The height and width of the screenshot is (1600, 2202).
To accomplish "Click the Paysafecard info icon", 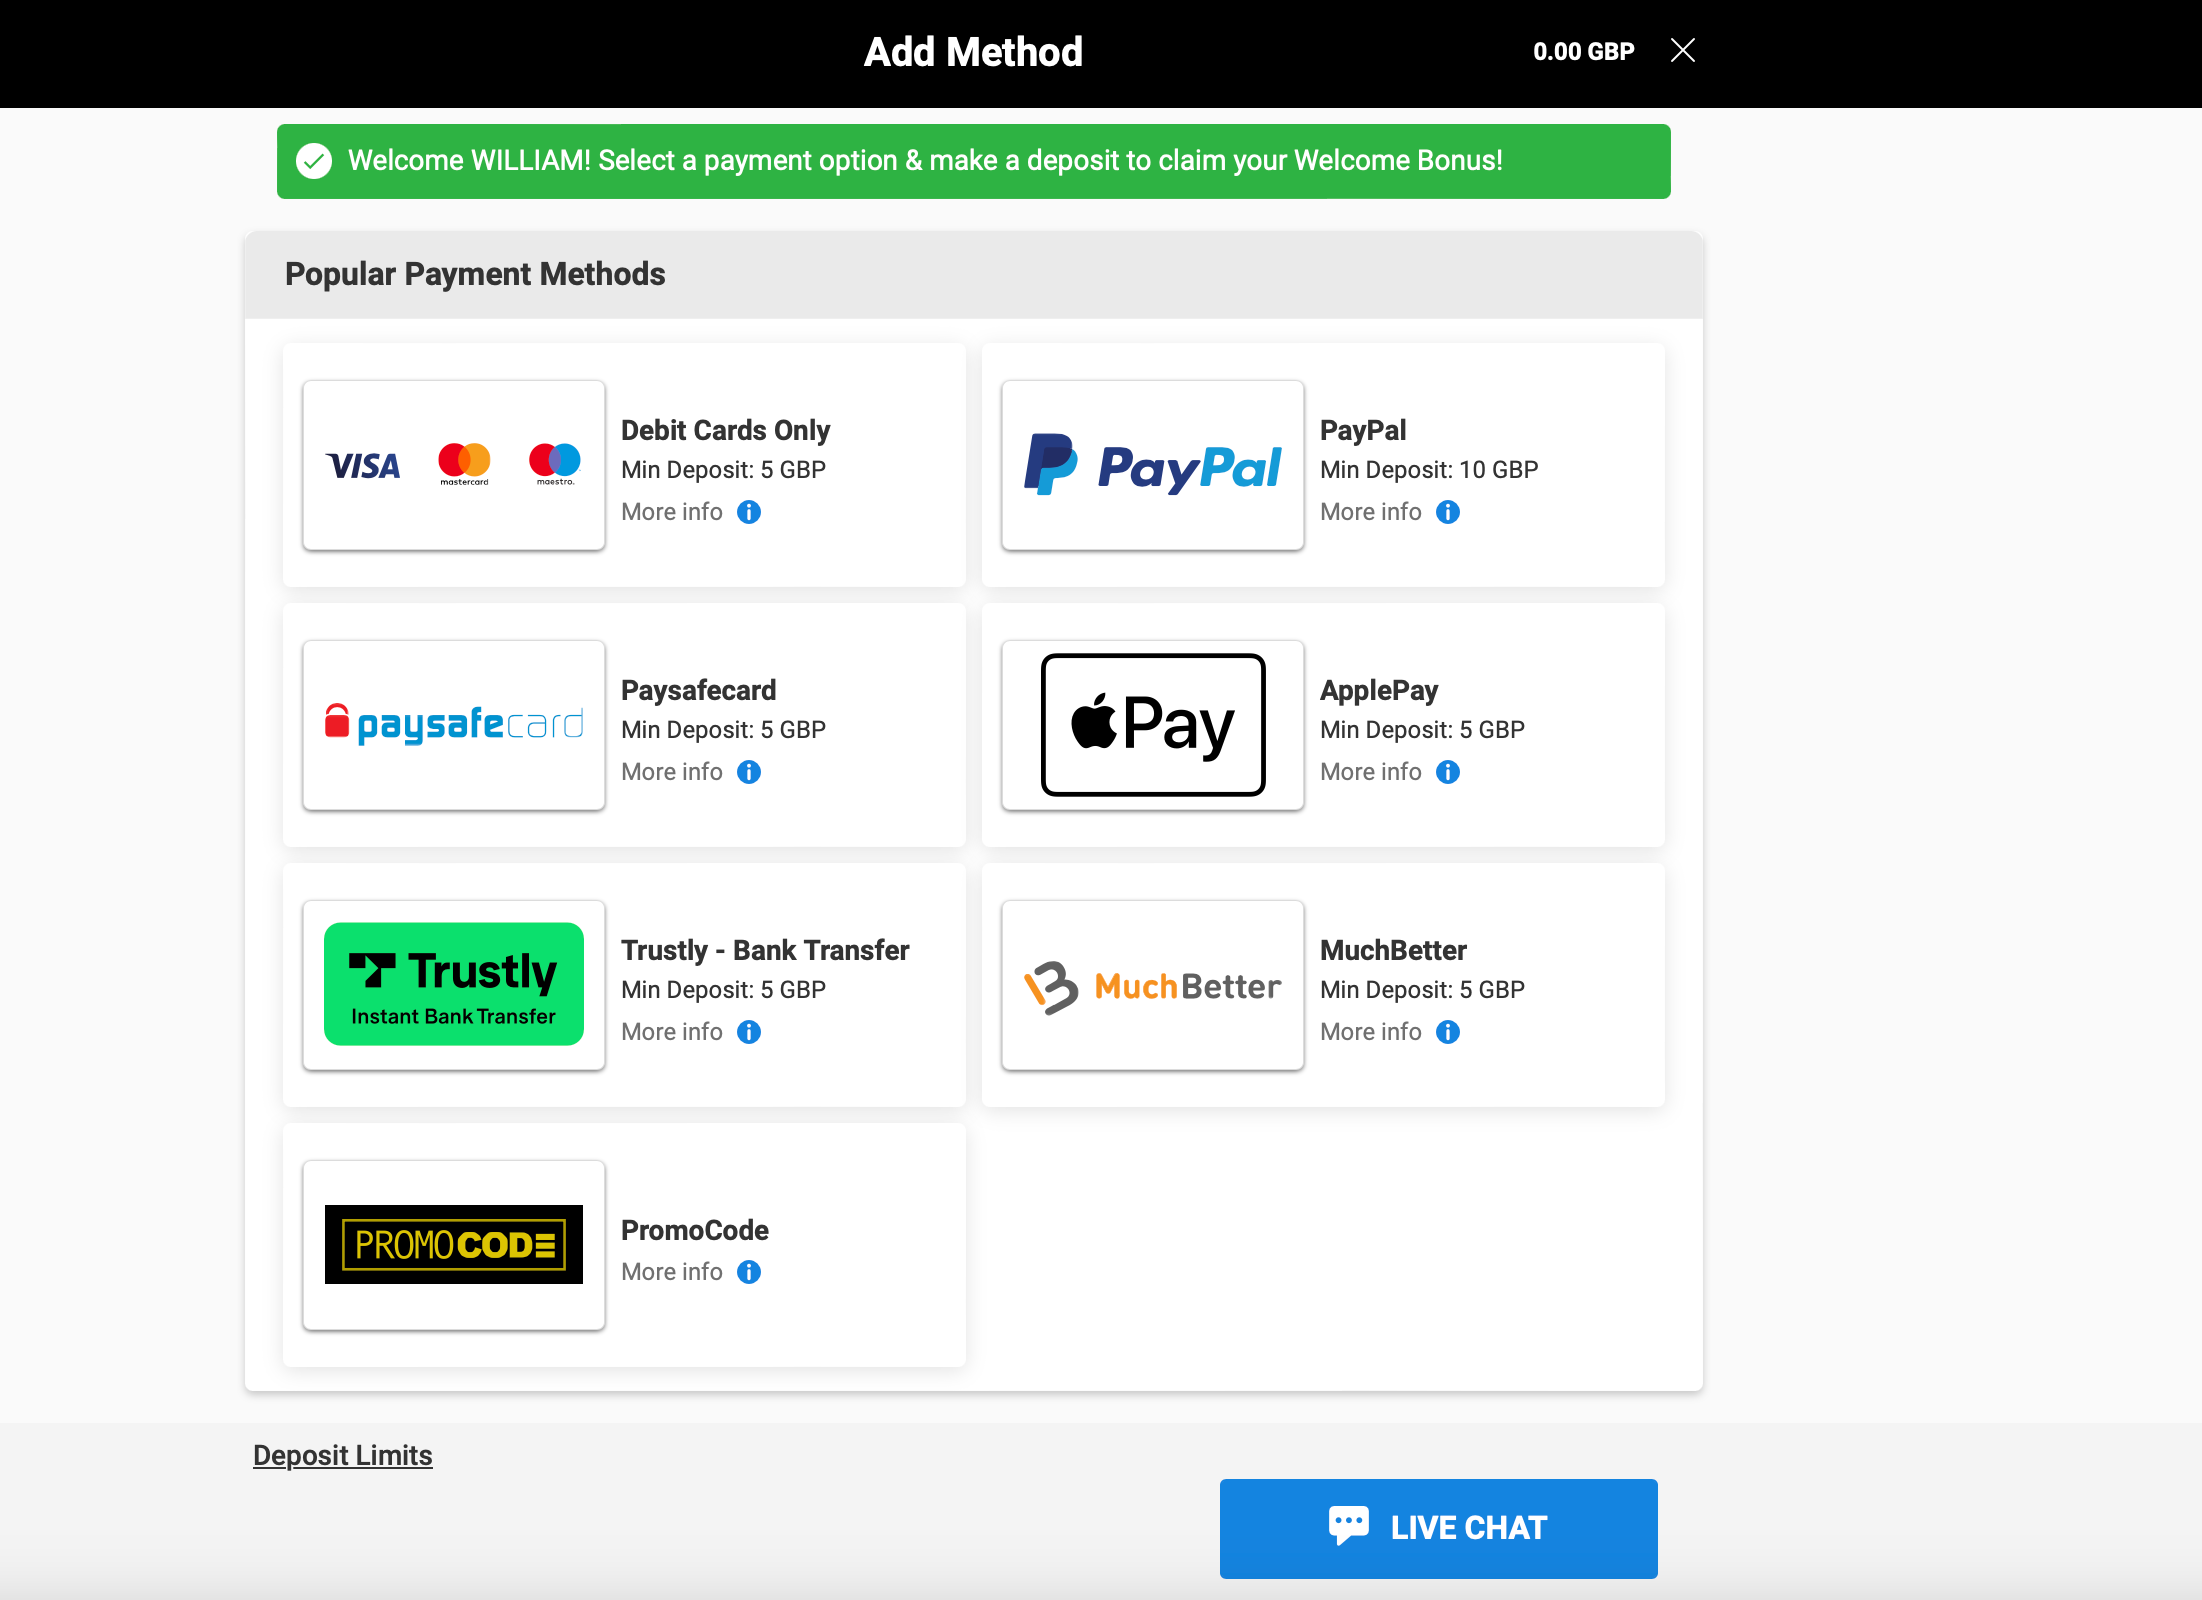I will pyautogui.click(x=749, y=772).
